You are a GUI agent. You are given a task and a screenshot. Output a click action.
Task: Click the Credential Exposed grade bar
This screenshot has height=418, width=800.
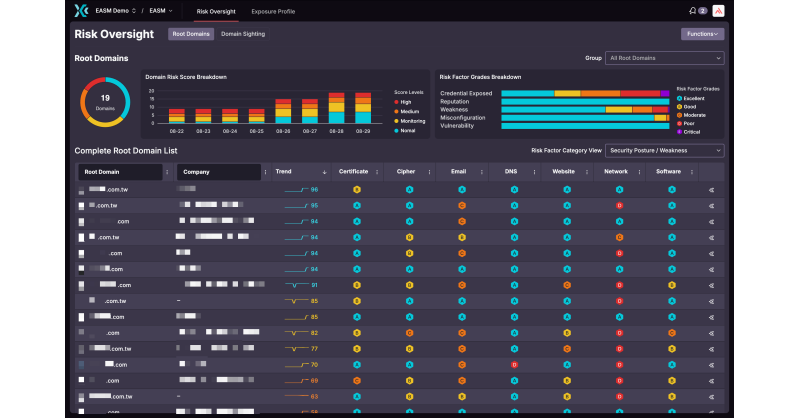click(584, 93)
